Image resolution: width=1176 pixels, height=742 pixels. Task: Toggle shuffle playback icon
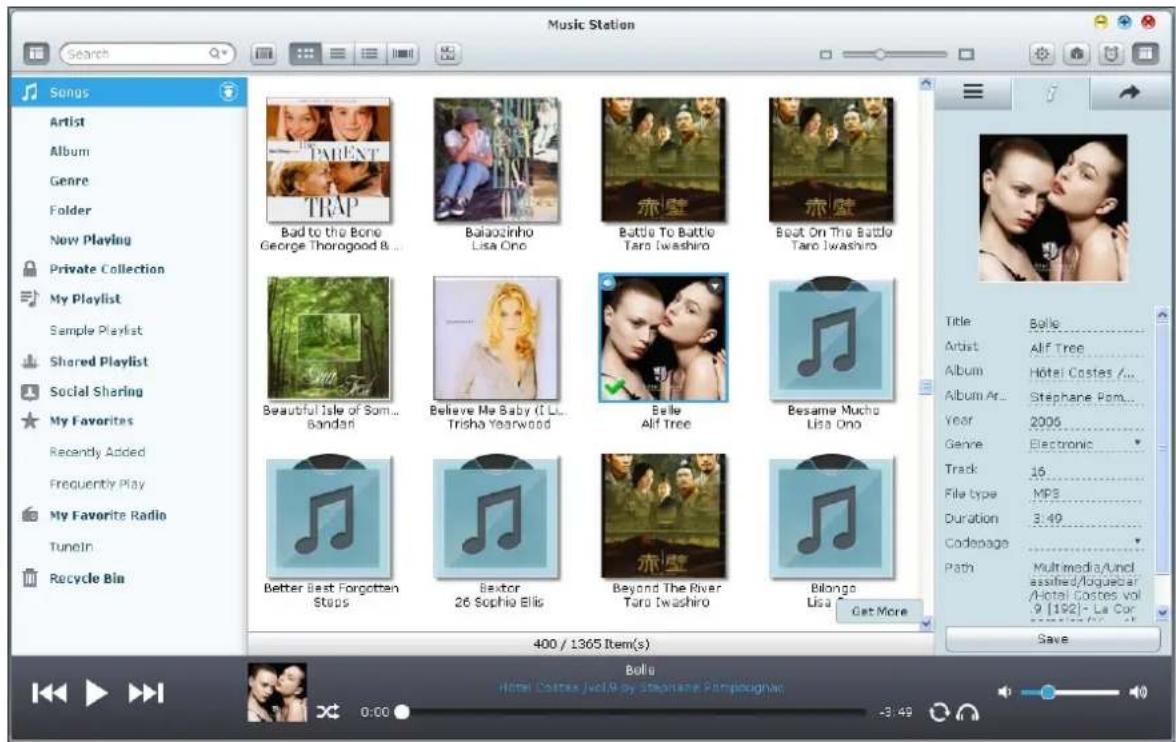[x=327, y=711]
